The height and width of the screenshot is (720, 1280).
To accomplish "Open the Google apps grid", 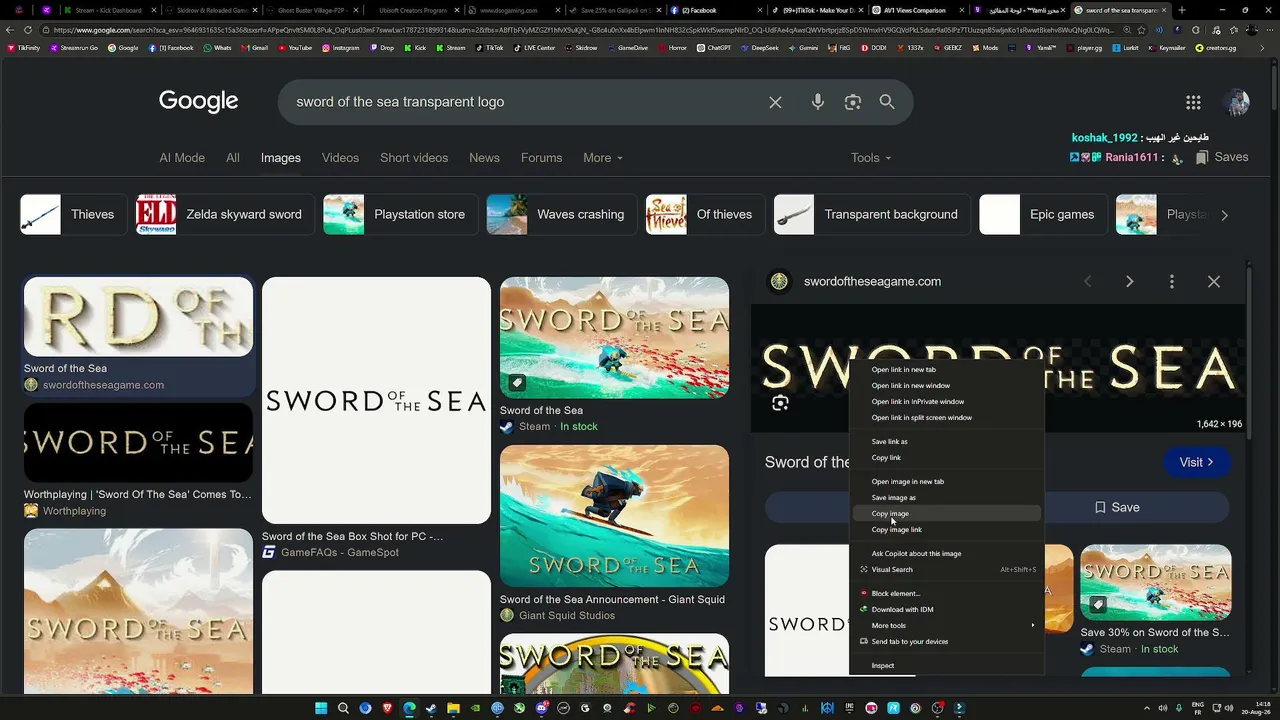I will point(1193,102).
